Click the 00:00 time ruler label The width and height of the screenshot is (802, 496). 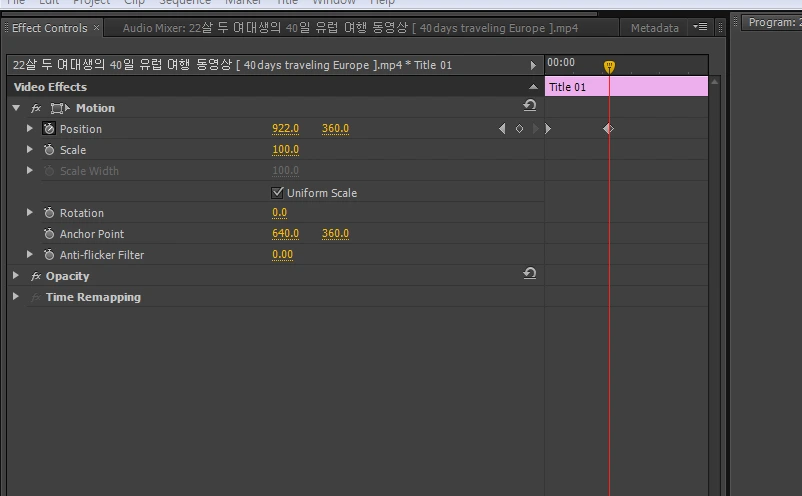pos(561,62)
